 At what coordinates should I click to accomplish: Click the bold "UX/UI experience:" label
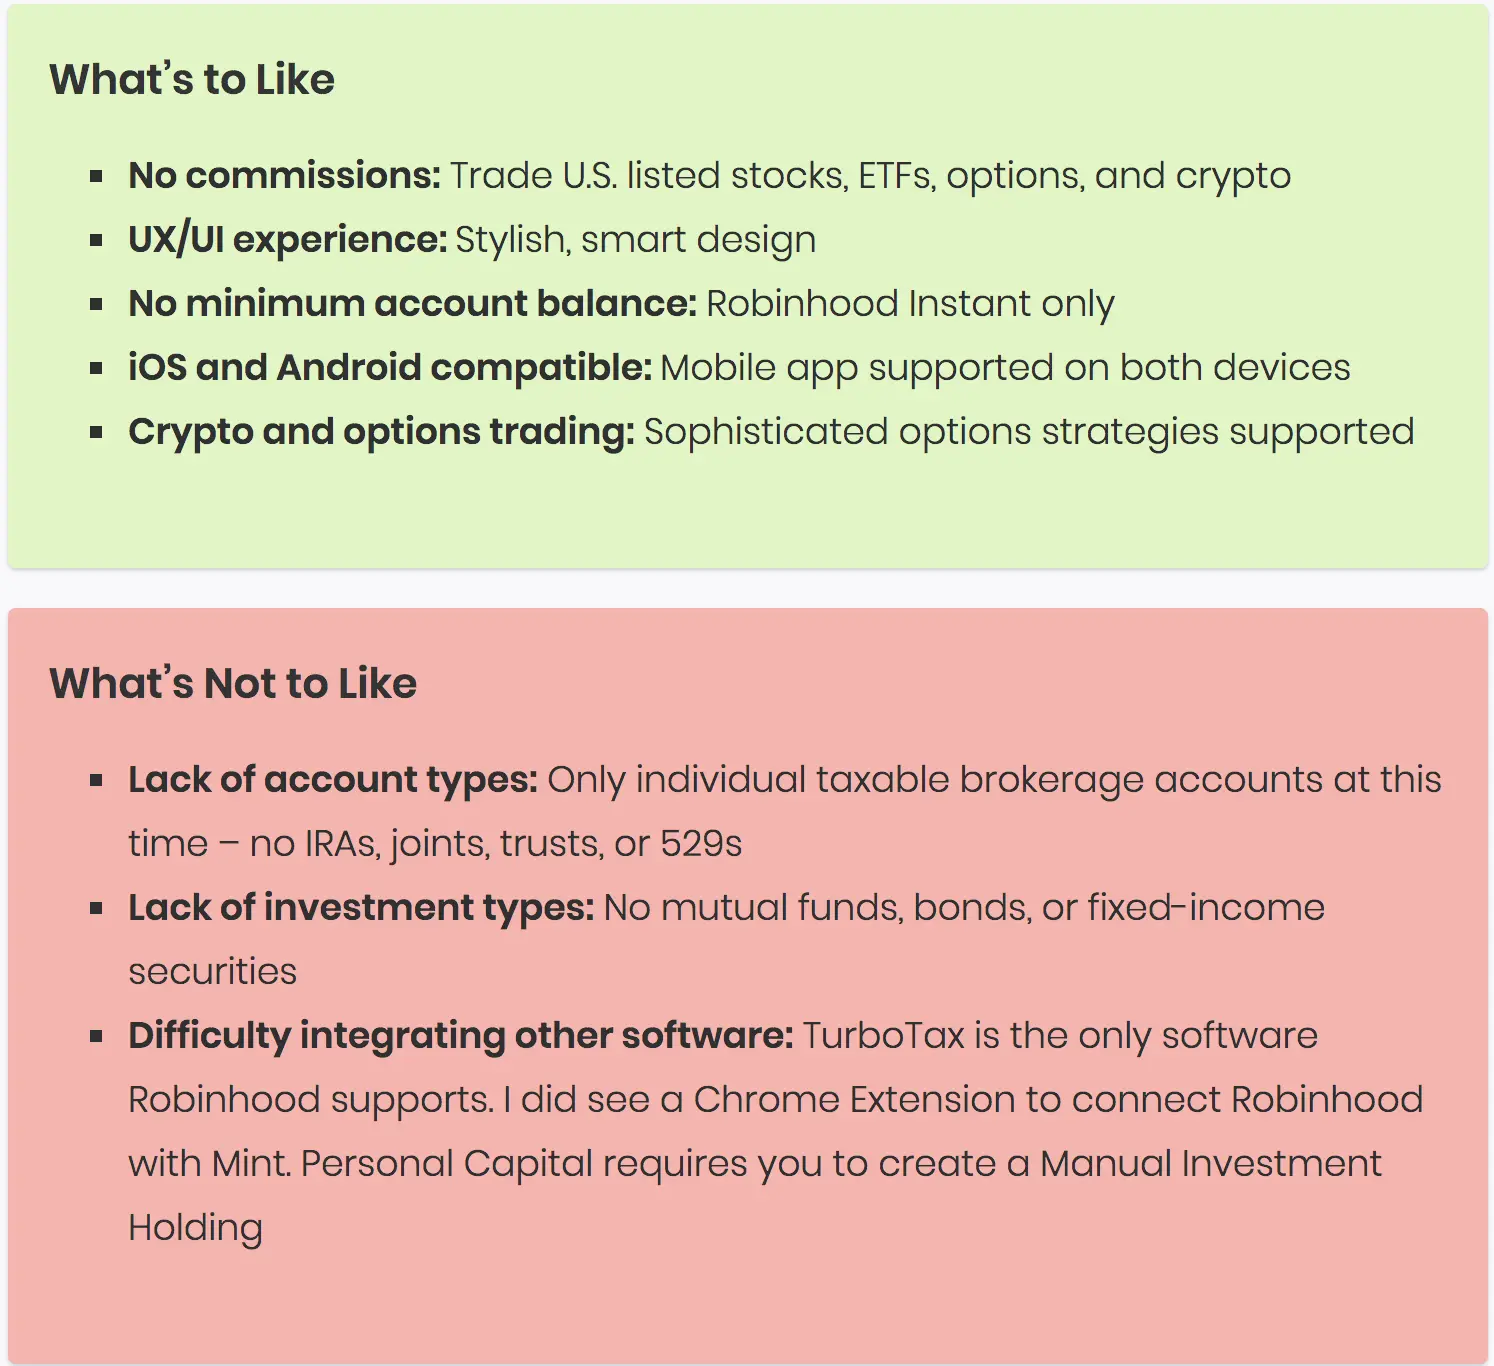tap(288, 240)
